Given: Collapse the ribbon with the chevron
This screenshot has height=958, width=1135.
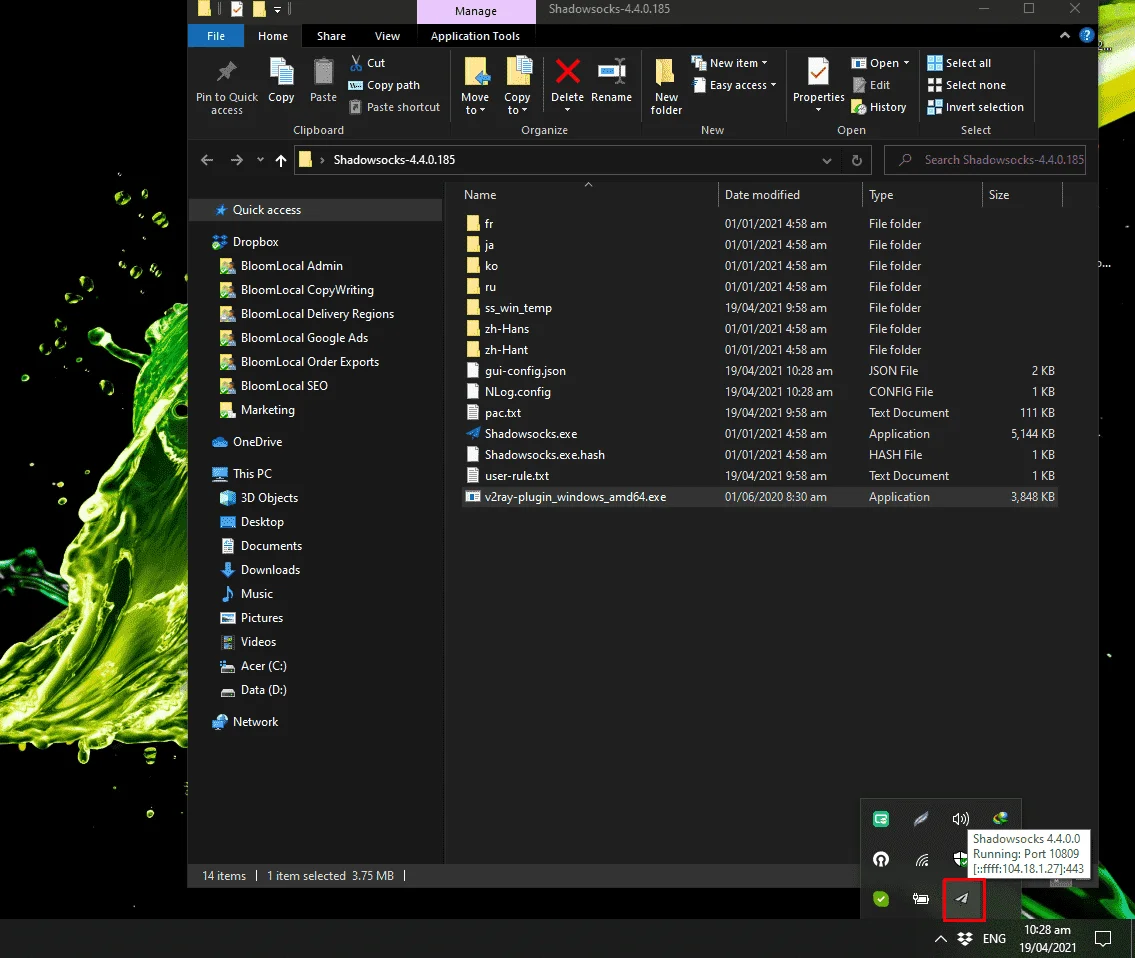Looking at the screenshot, I should click(x=1064, y=35).
